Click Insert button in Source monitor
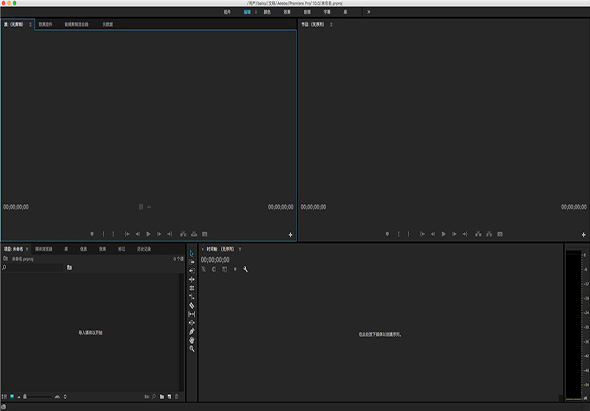 [183, 234]
